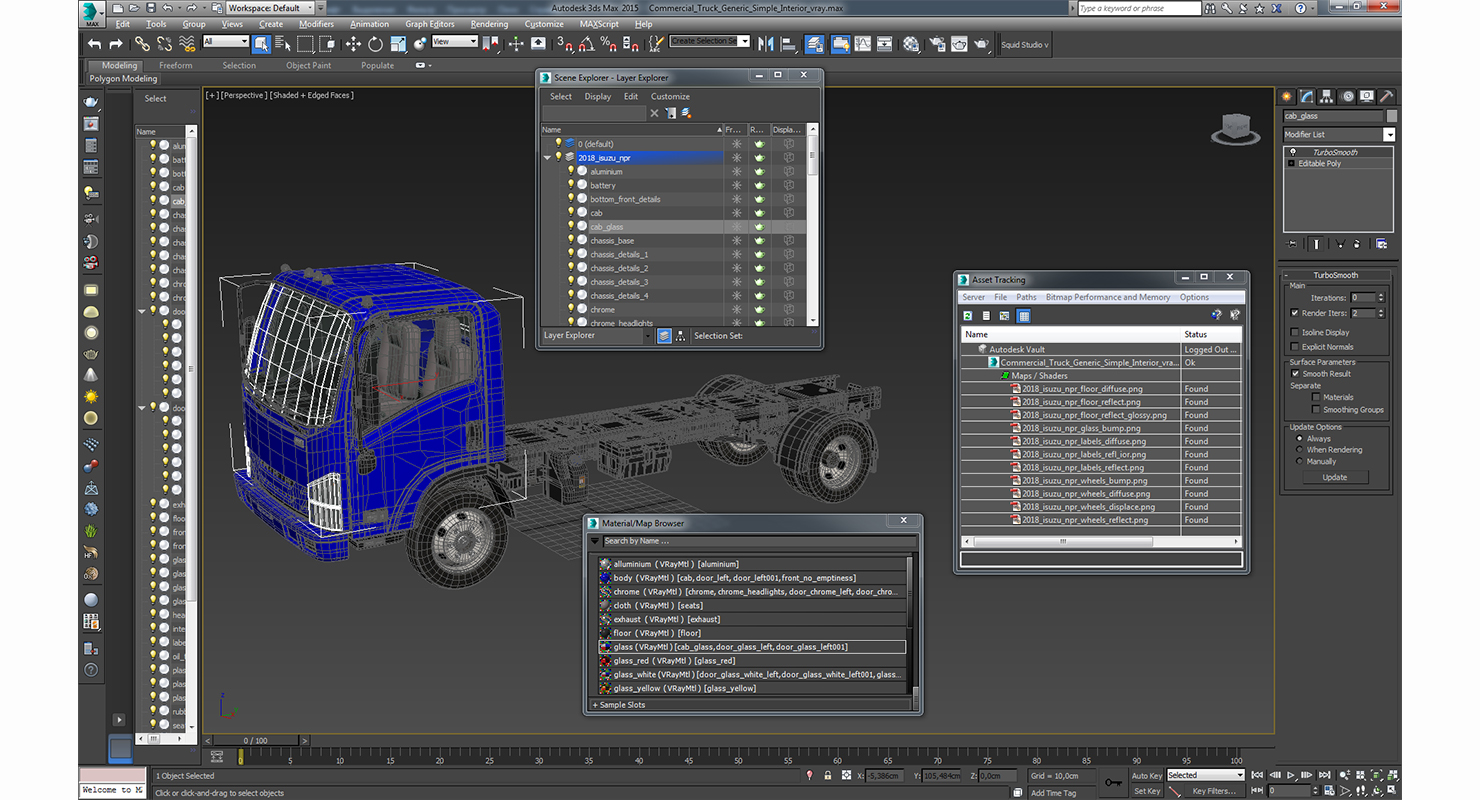Image resolution: width=1480 pixels, height=800 pixels.
Task: Open the Utilities hammer panel icon
Action: [x=1386, y=96]
